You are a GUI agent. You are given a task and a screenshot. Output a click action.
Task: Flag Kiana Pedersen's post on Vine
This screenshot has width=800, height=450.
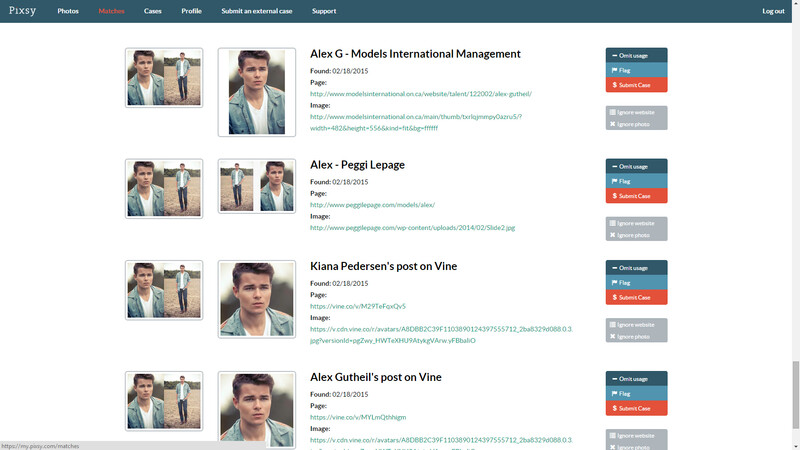pyautogui.click(x=636, y=283)
